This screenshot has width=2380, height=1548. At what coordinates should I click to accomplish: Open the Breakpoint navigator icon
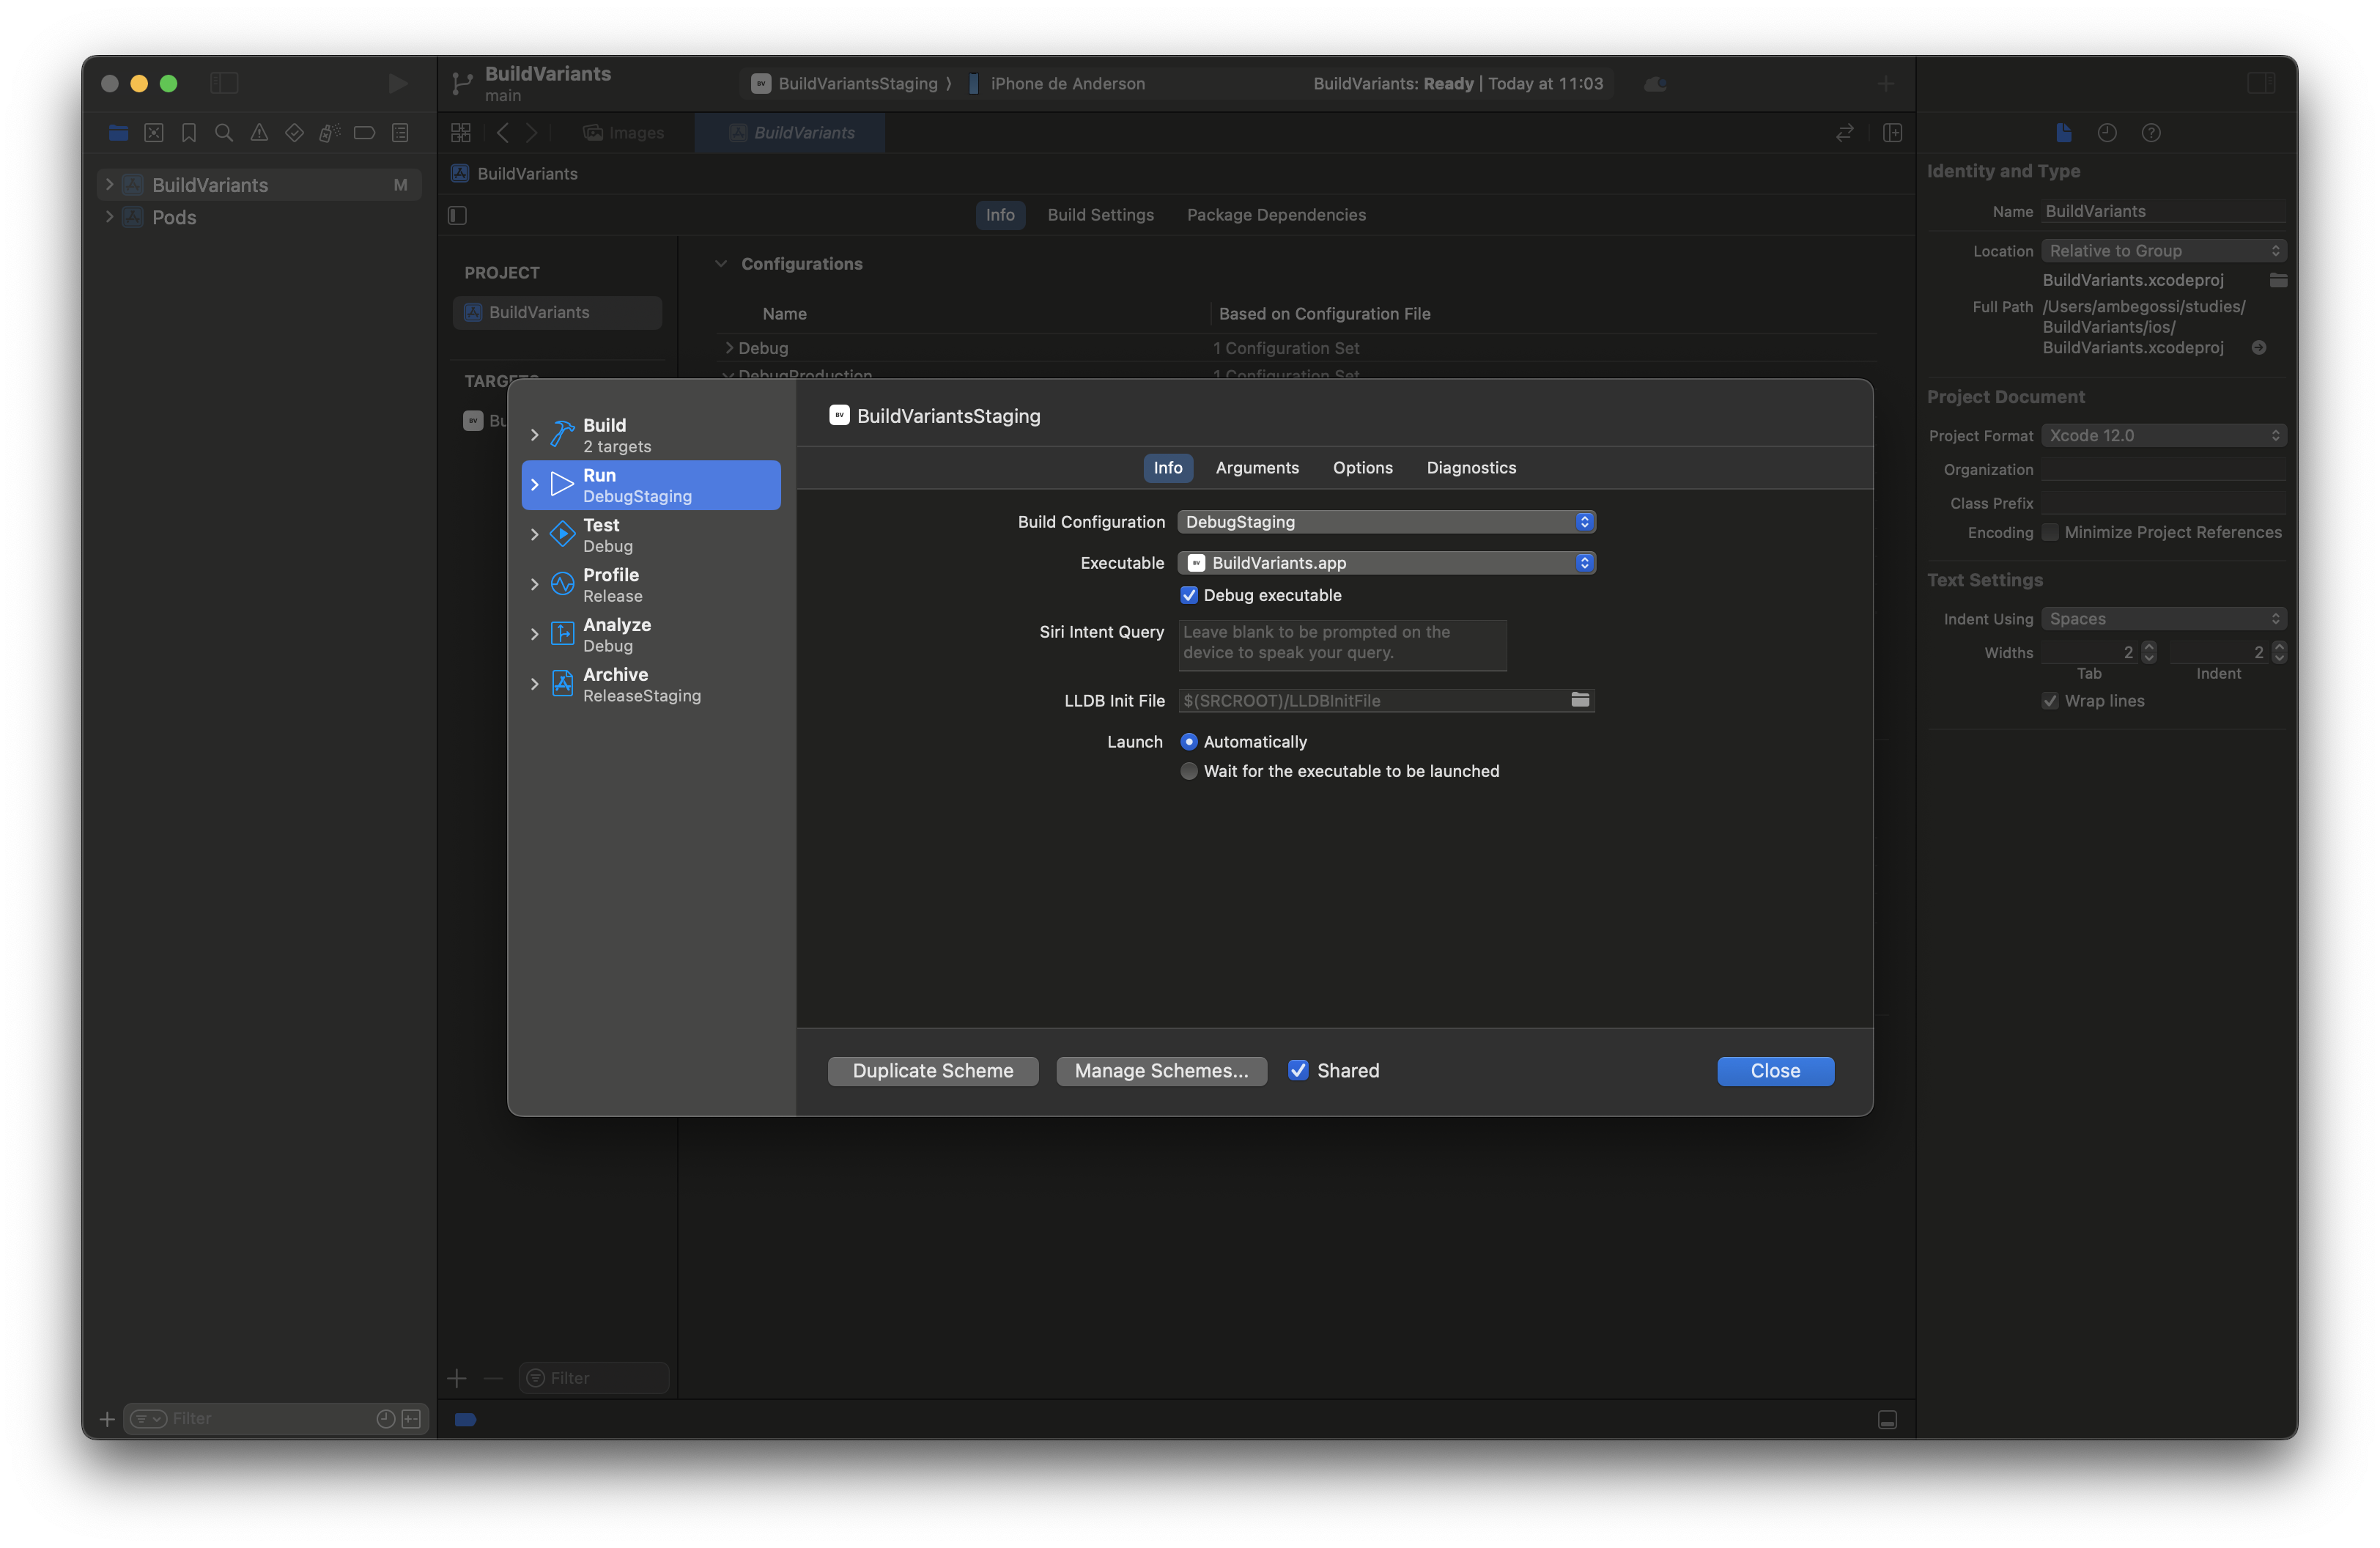tap(364, 132)
